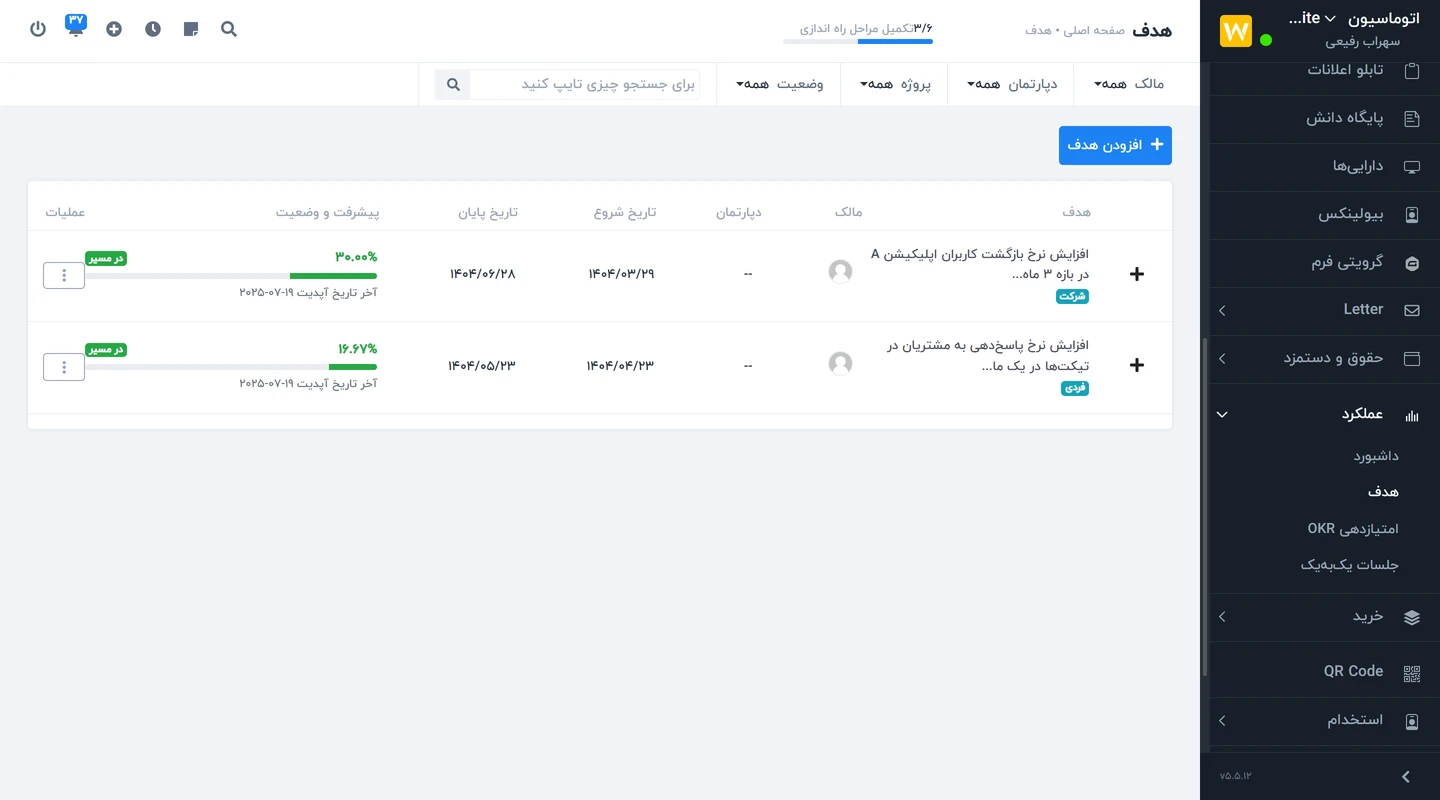Click the sidebar vertical scrollbar
Viewport: 1440px width, 800px height.
point(1205,505)
